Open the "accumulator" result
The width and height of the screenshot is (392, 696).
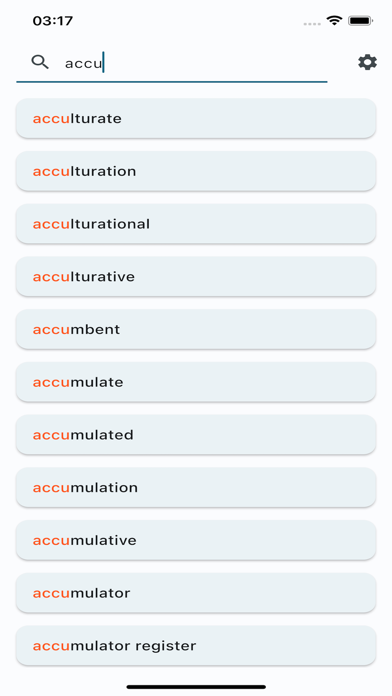click(x=196, y=593)
